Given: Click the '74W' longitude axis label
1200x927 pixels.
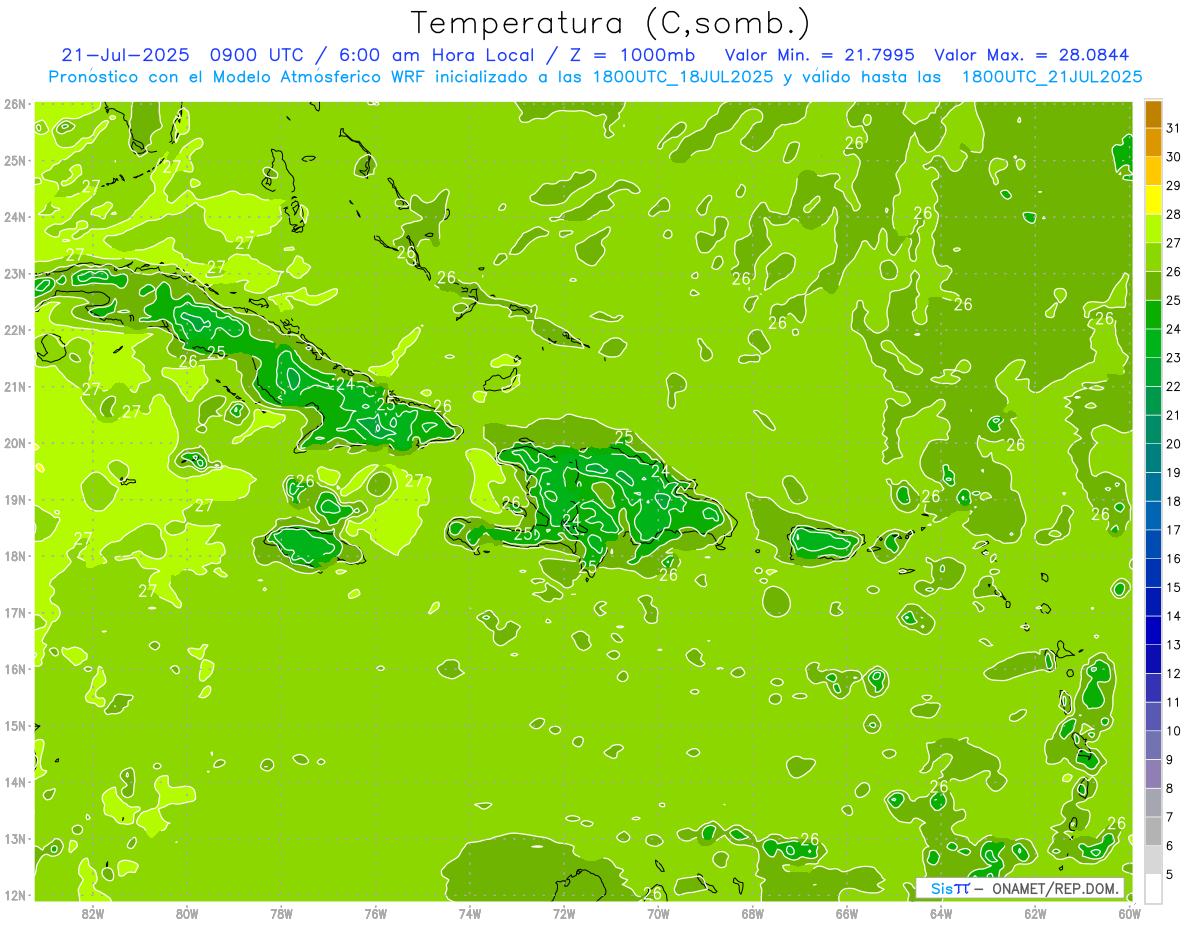Looking at the screenshot, I should tap(470, 912).
